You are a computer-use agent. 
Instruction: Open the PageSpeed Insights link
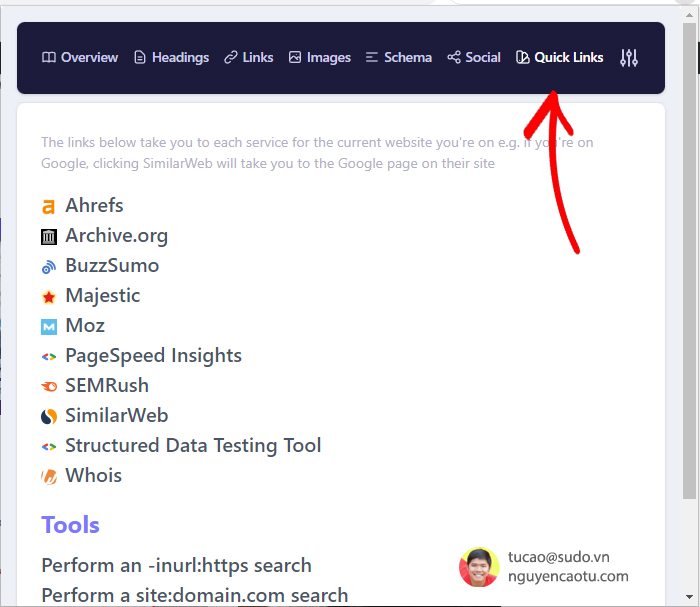coord(153,356)
